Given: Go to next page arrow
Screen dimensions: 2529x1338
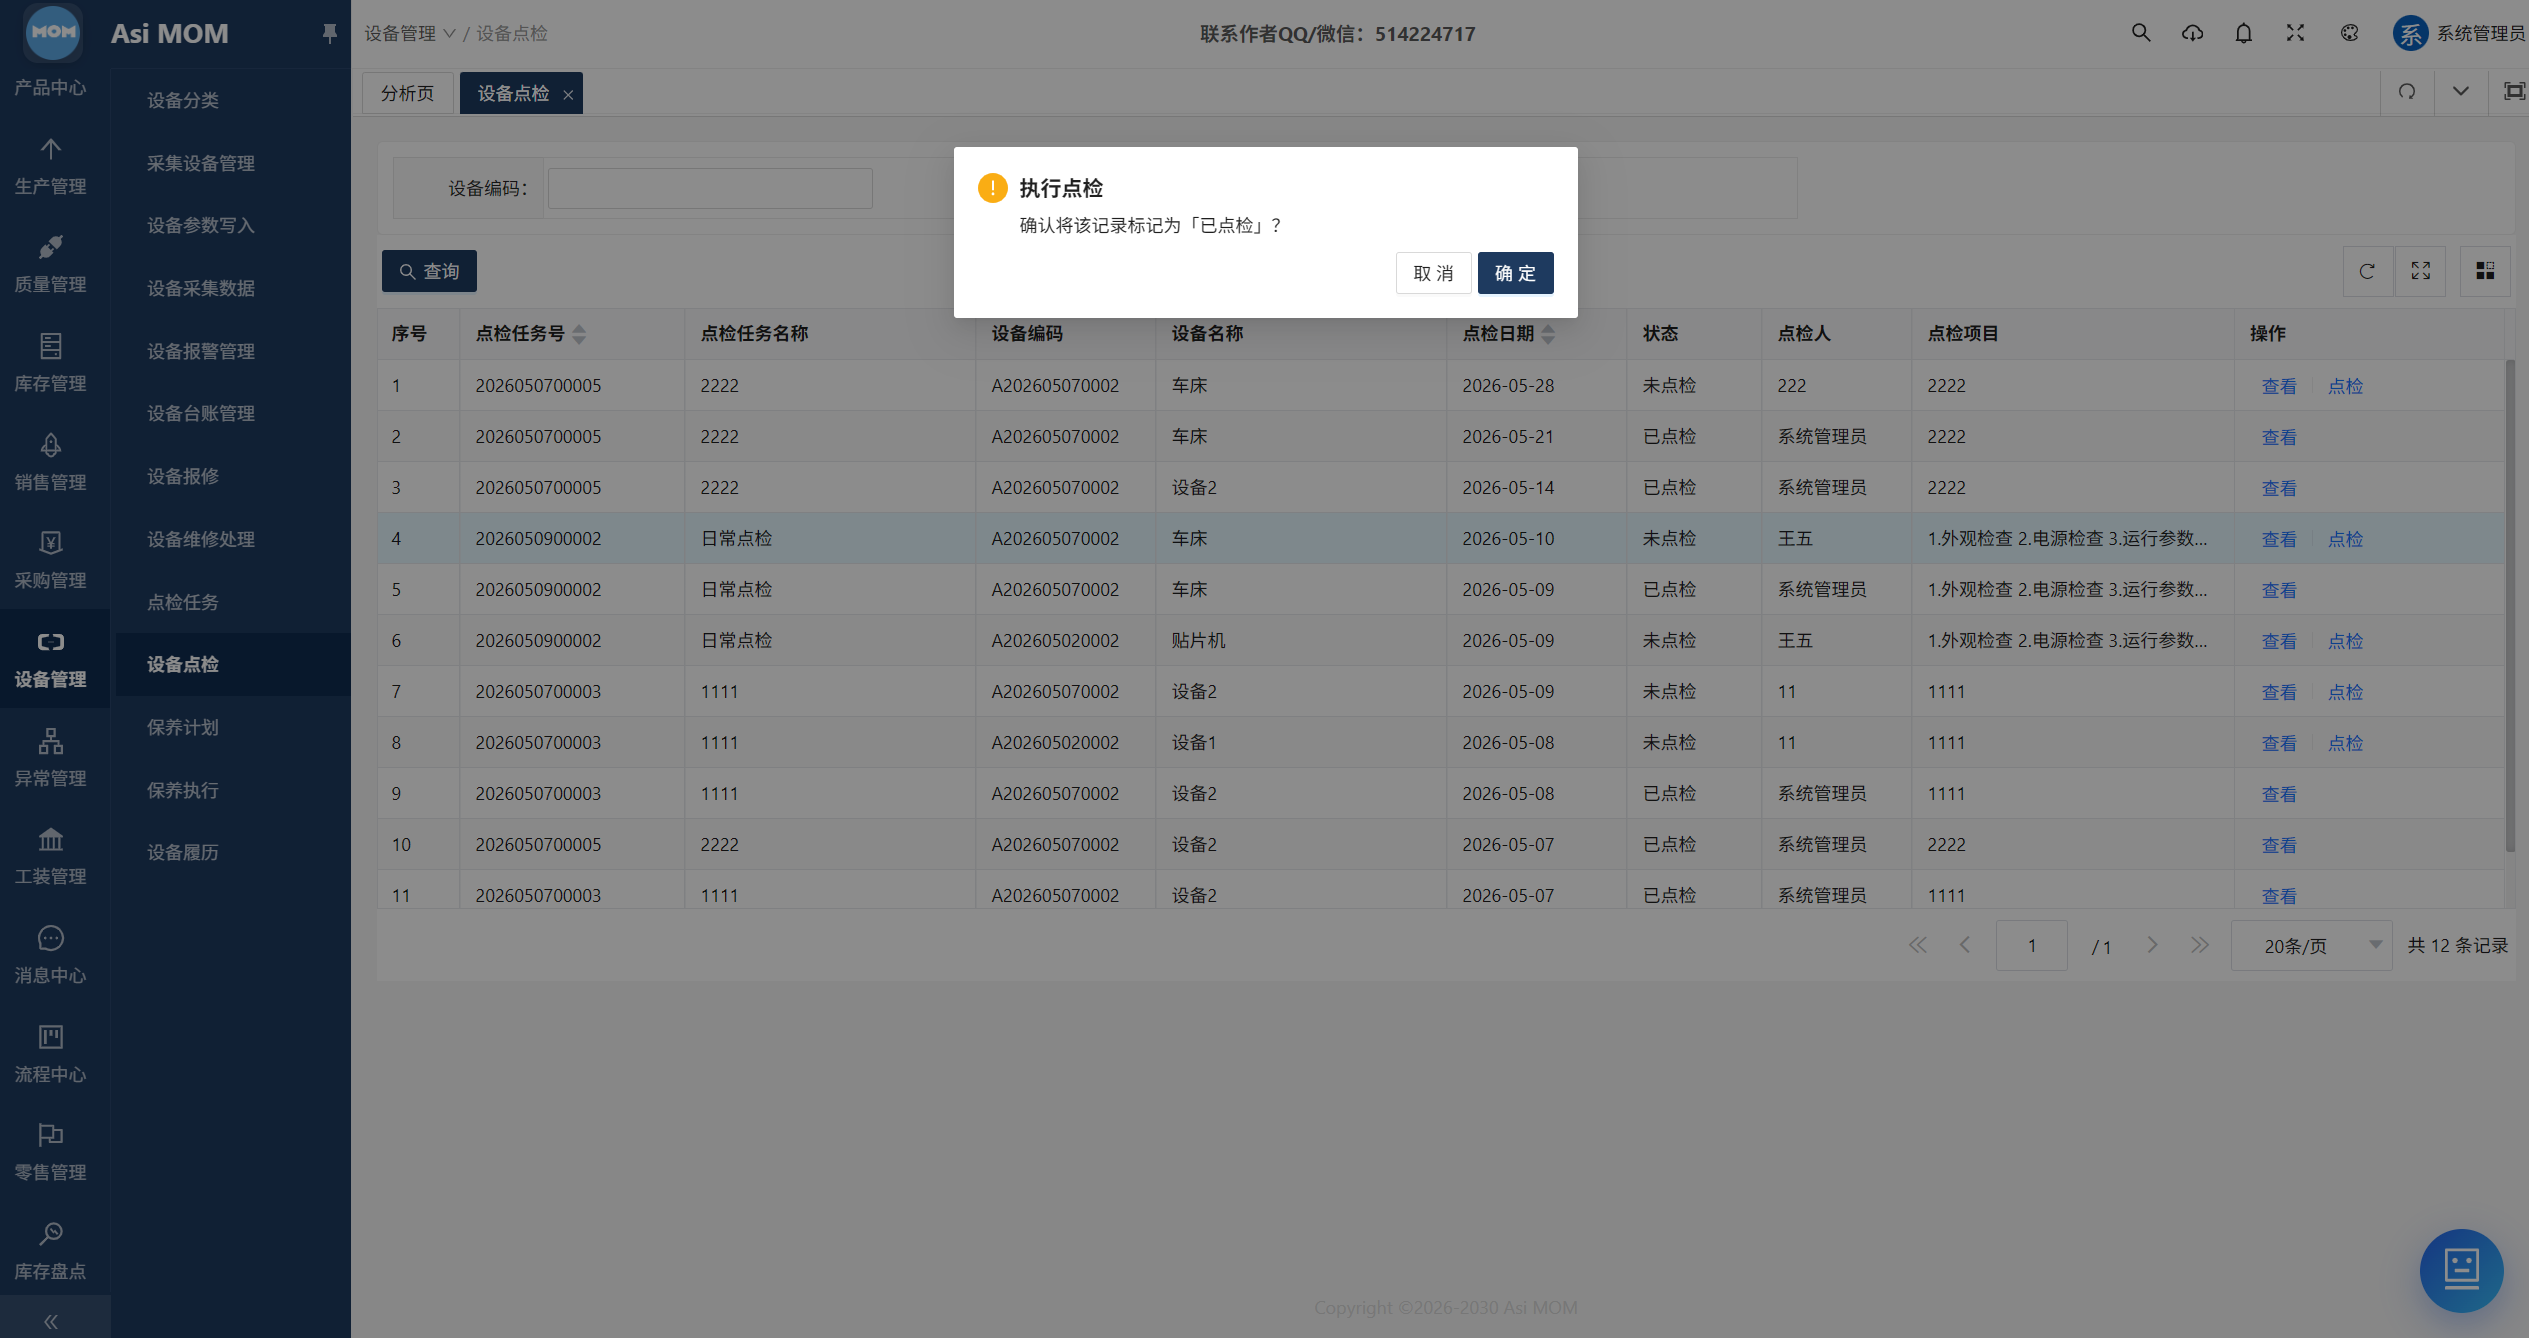Looking at the screenshot, I should pyautogui.click(x=2151, y=945).
